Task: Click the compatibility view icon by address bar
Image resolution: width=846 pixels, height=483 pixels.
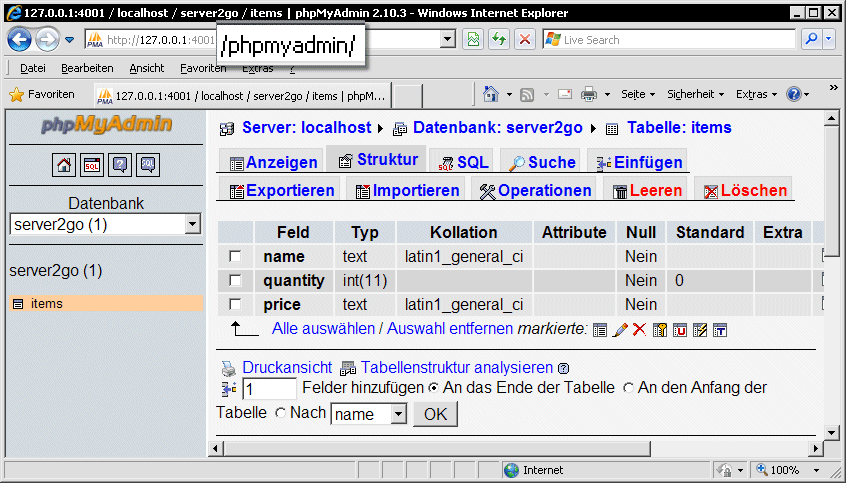Action: [x=473, y=39]
